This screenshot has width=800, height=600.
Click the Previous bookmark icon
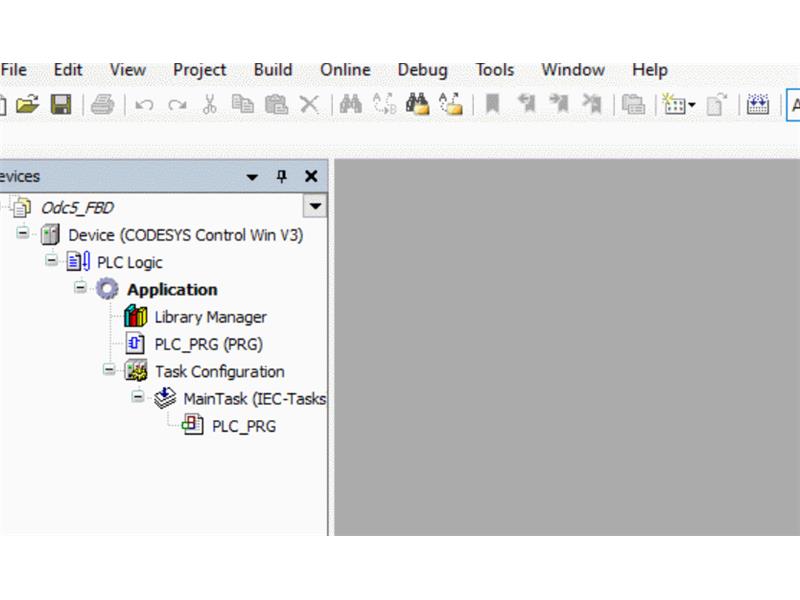527,104
